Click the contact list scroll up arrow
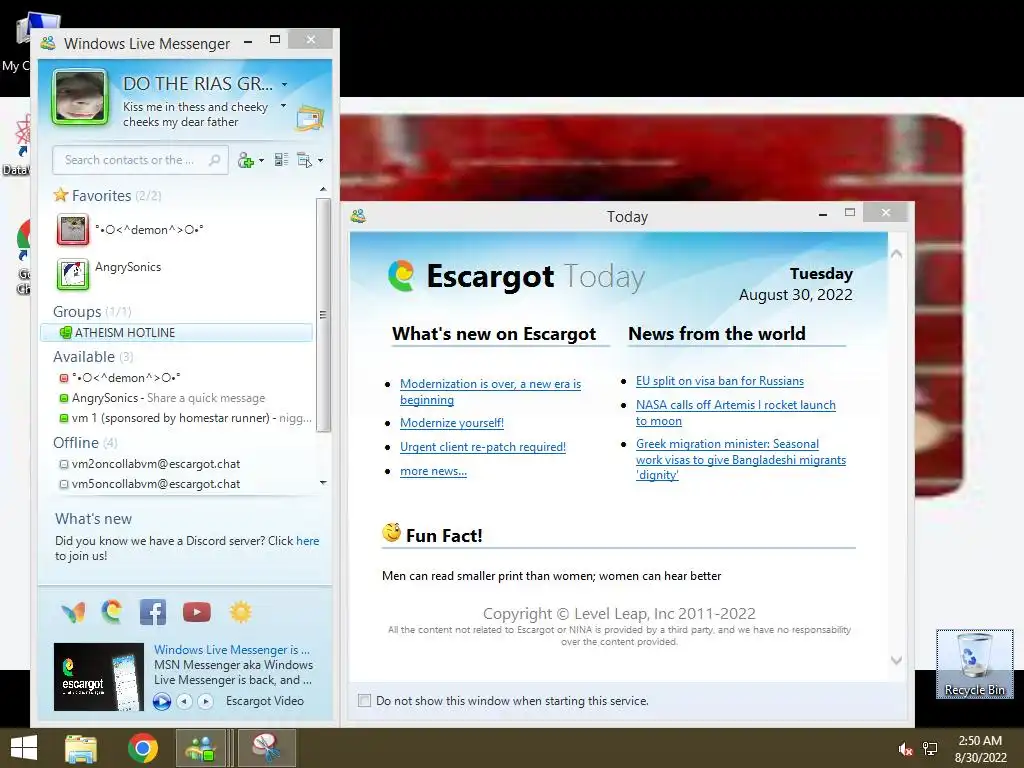This screenshot has width=1024, height=768. click(323, 189)
